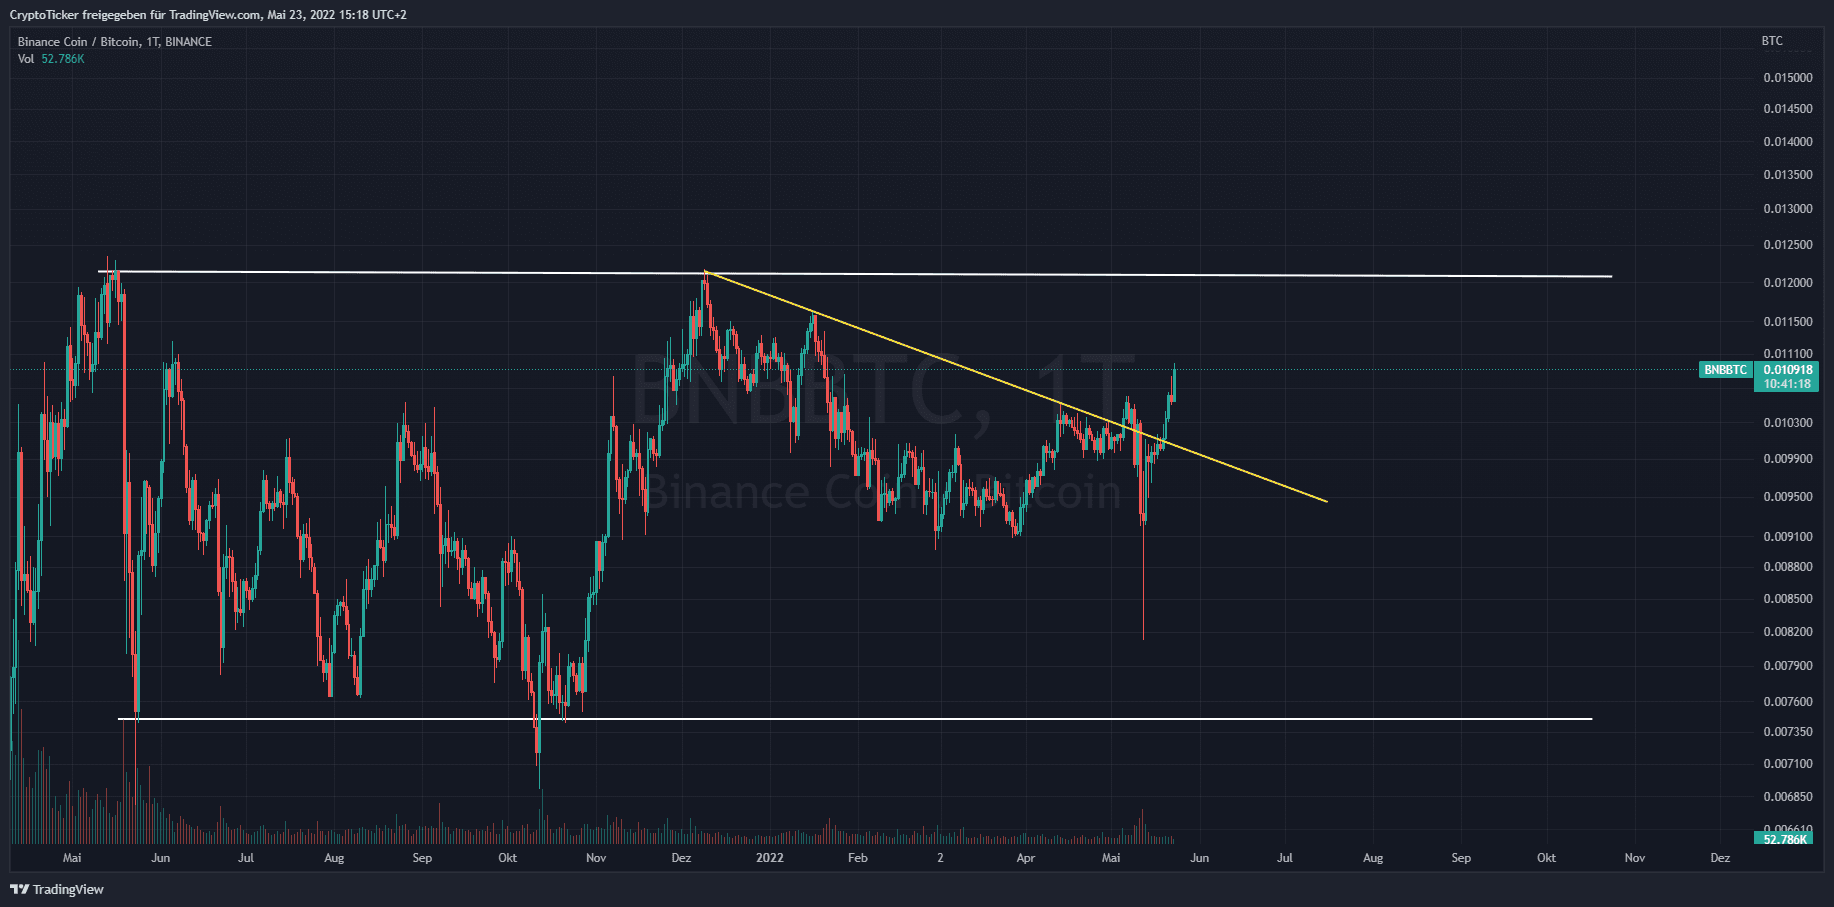
Task: Click the latest green candle at chart's right edge
Action: pos(1173,383)
